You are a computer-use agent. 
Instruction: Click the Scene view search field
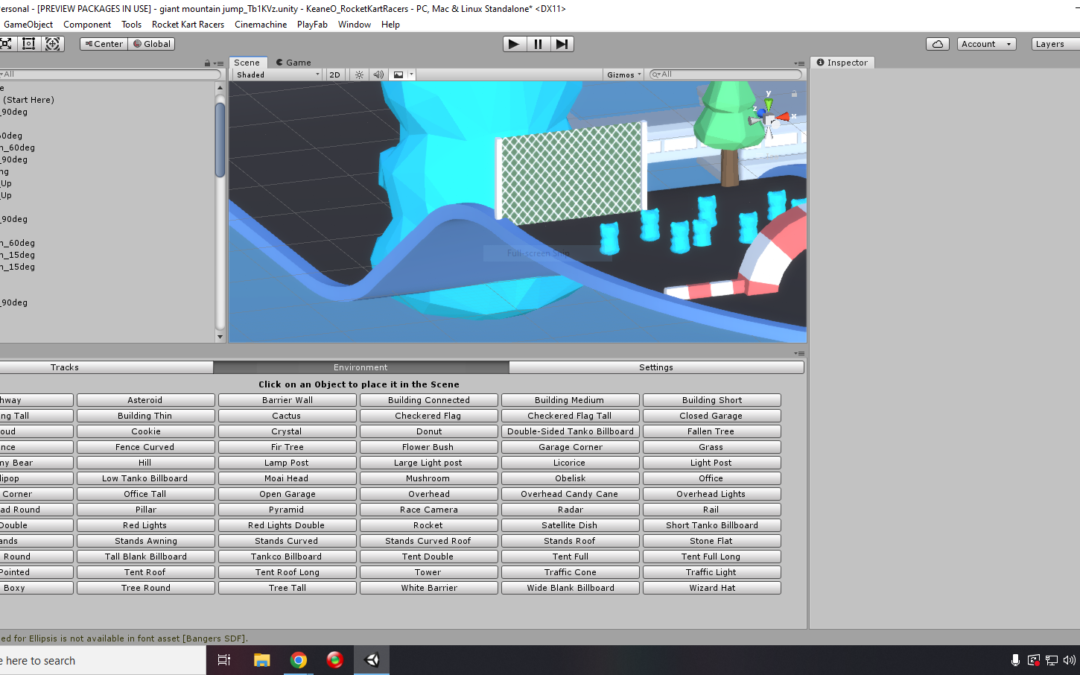(x=726, y=74)
